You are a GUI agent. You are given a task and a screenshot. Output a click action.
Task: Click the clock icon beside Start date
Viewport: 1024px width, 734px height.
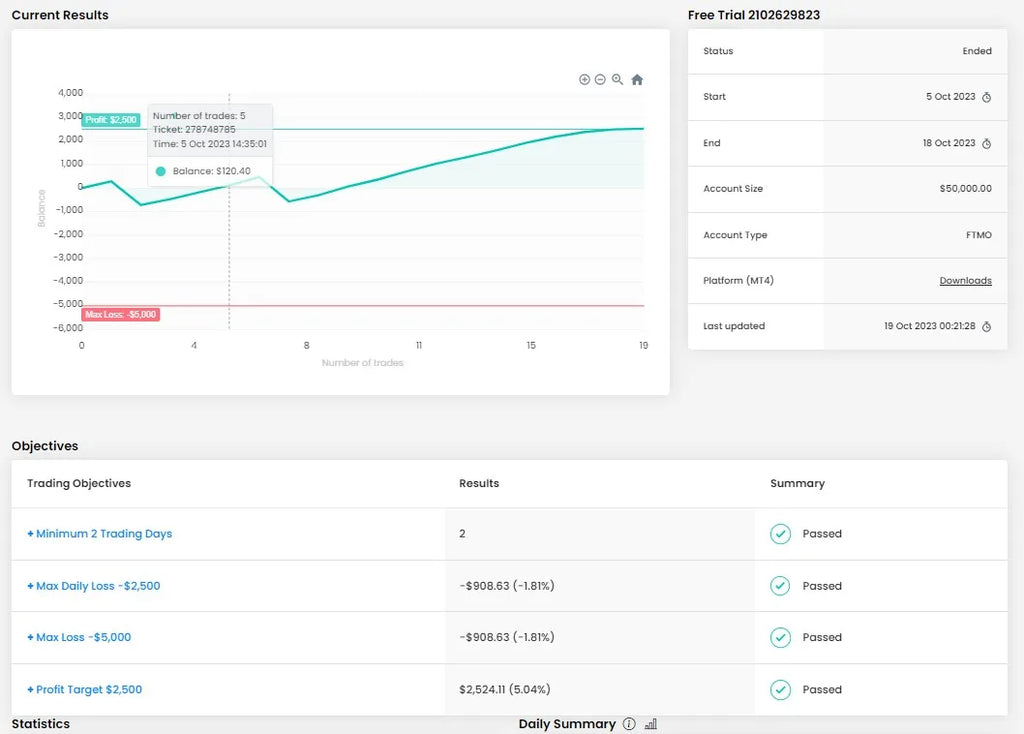pyautogui.click(x=987, y=97)
